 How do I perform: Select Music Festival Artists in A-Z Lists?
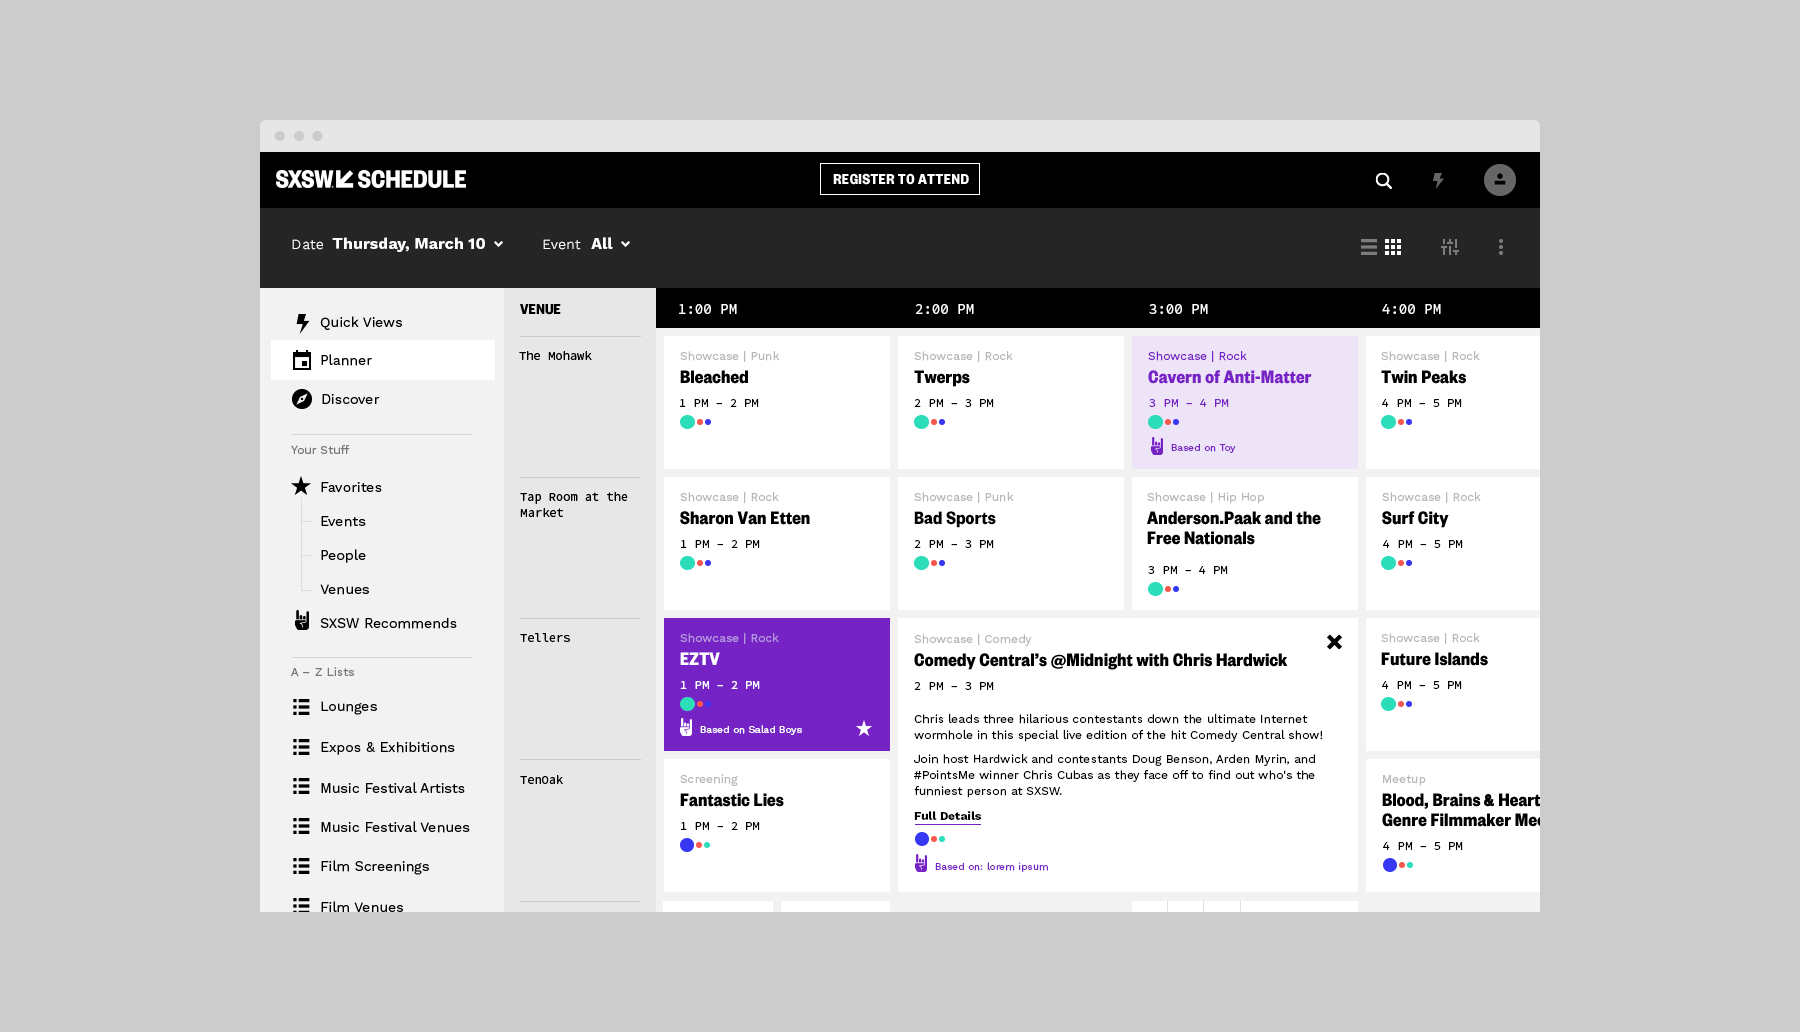392,787
